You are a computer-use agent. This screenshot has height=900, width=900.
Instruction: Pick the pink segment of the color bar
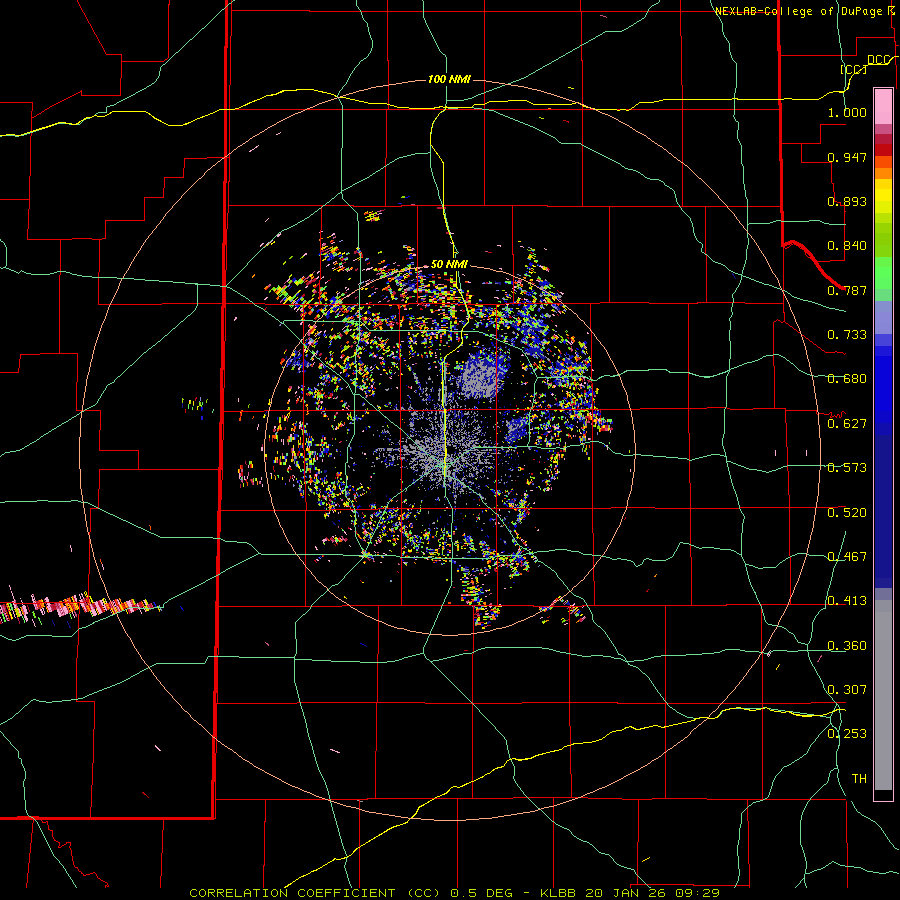point(883,106)
